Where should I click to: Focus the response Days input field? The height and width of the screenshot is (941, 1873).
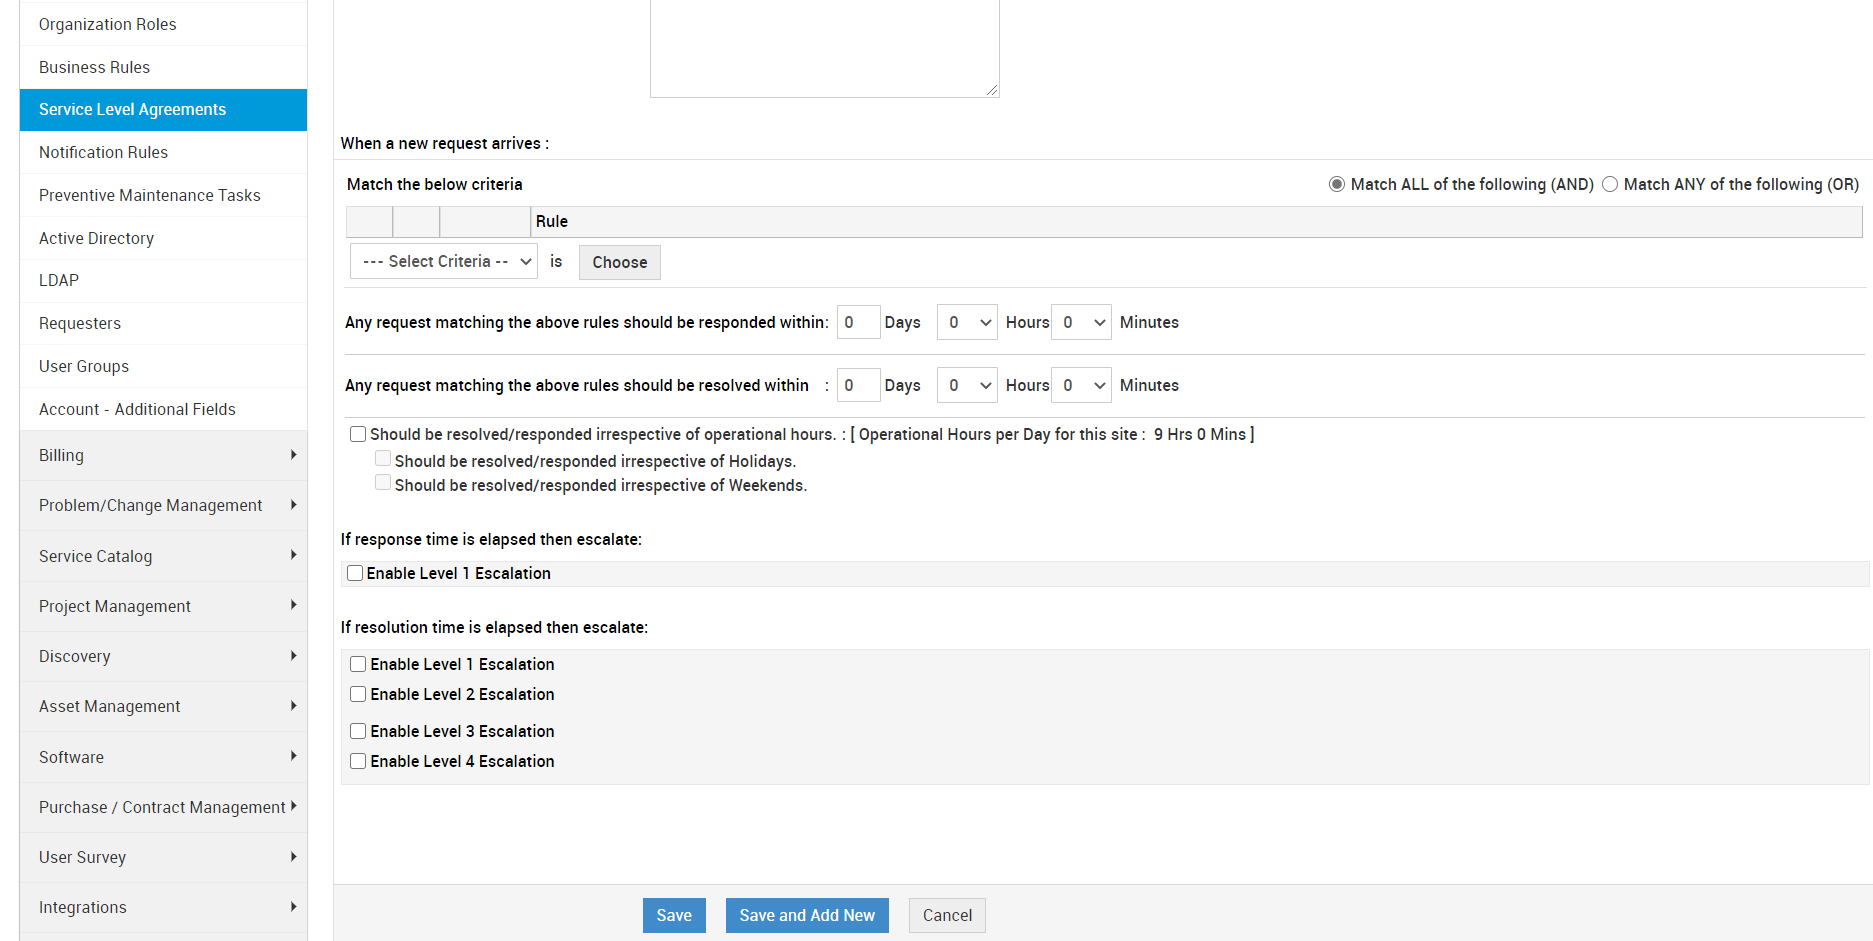tap(857, 322)
